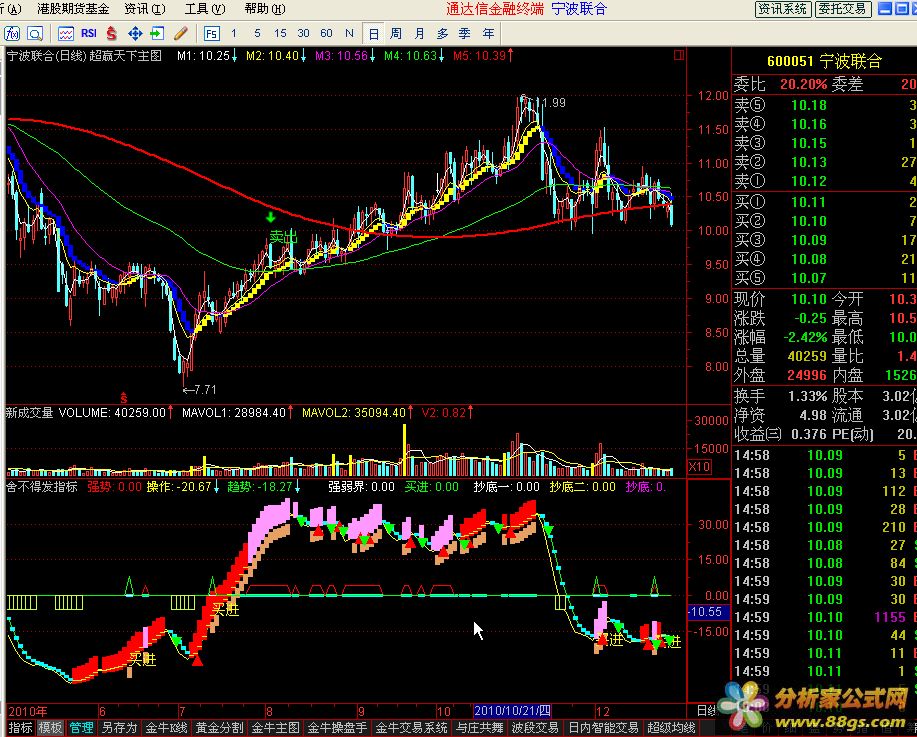Click the 另存为 save-as button
Viewport: 917px width, 737px height.
(x=119, y=728)
